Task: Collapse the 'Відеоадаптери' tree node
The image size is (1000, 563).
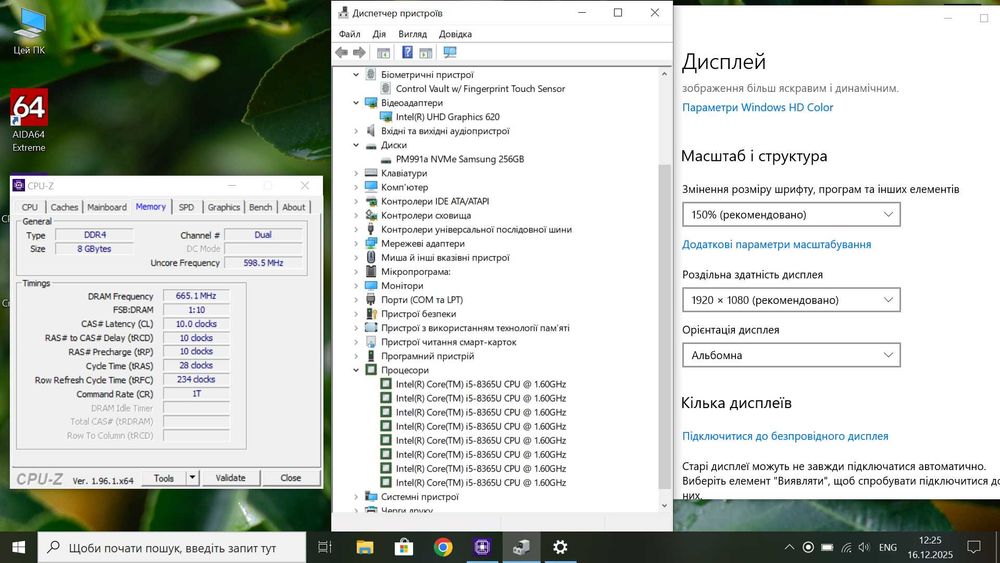Action: (x=356, y=103)
